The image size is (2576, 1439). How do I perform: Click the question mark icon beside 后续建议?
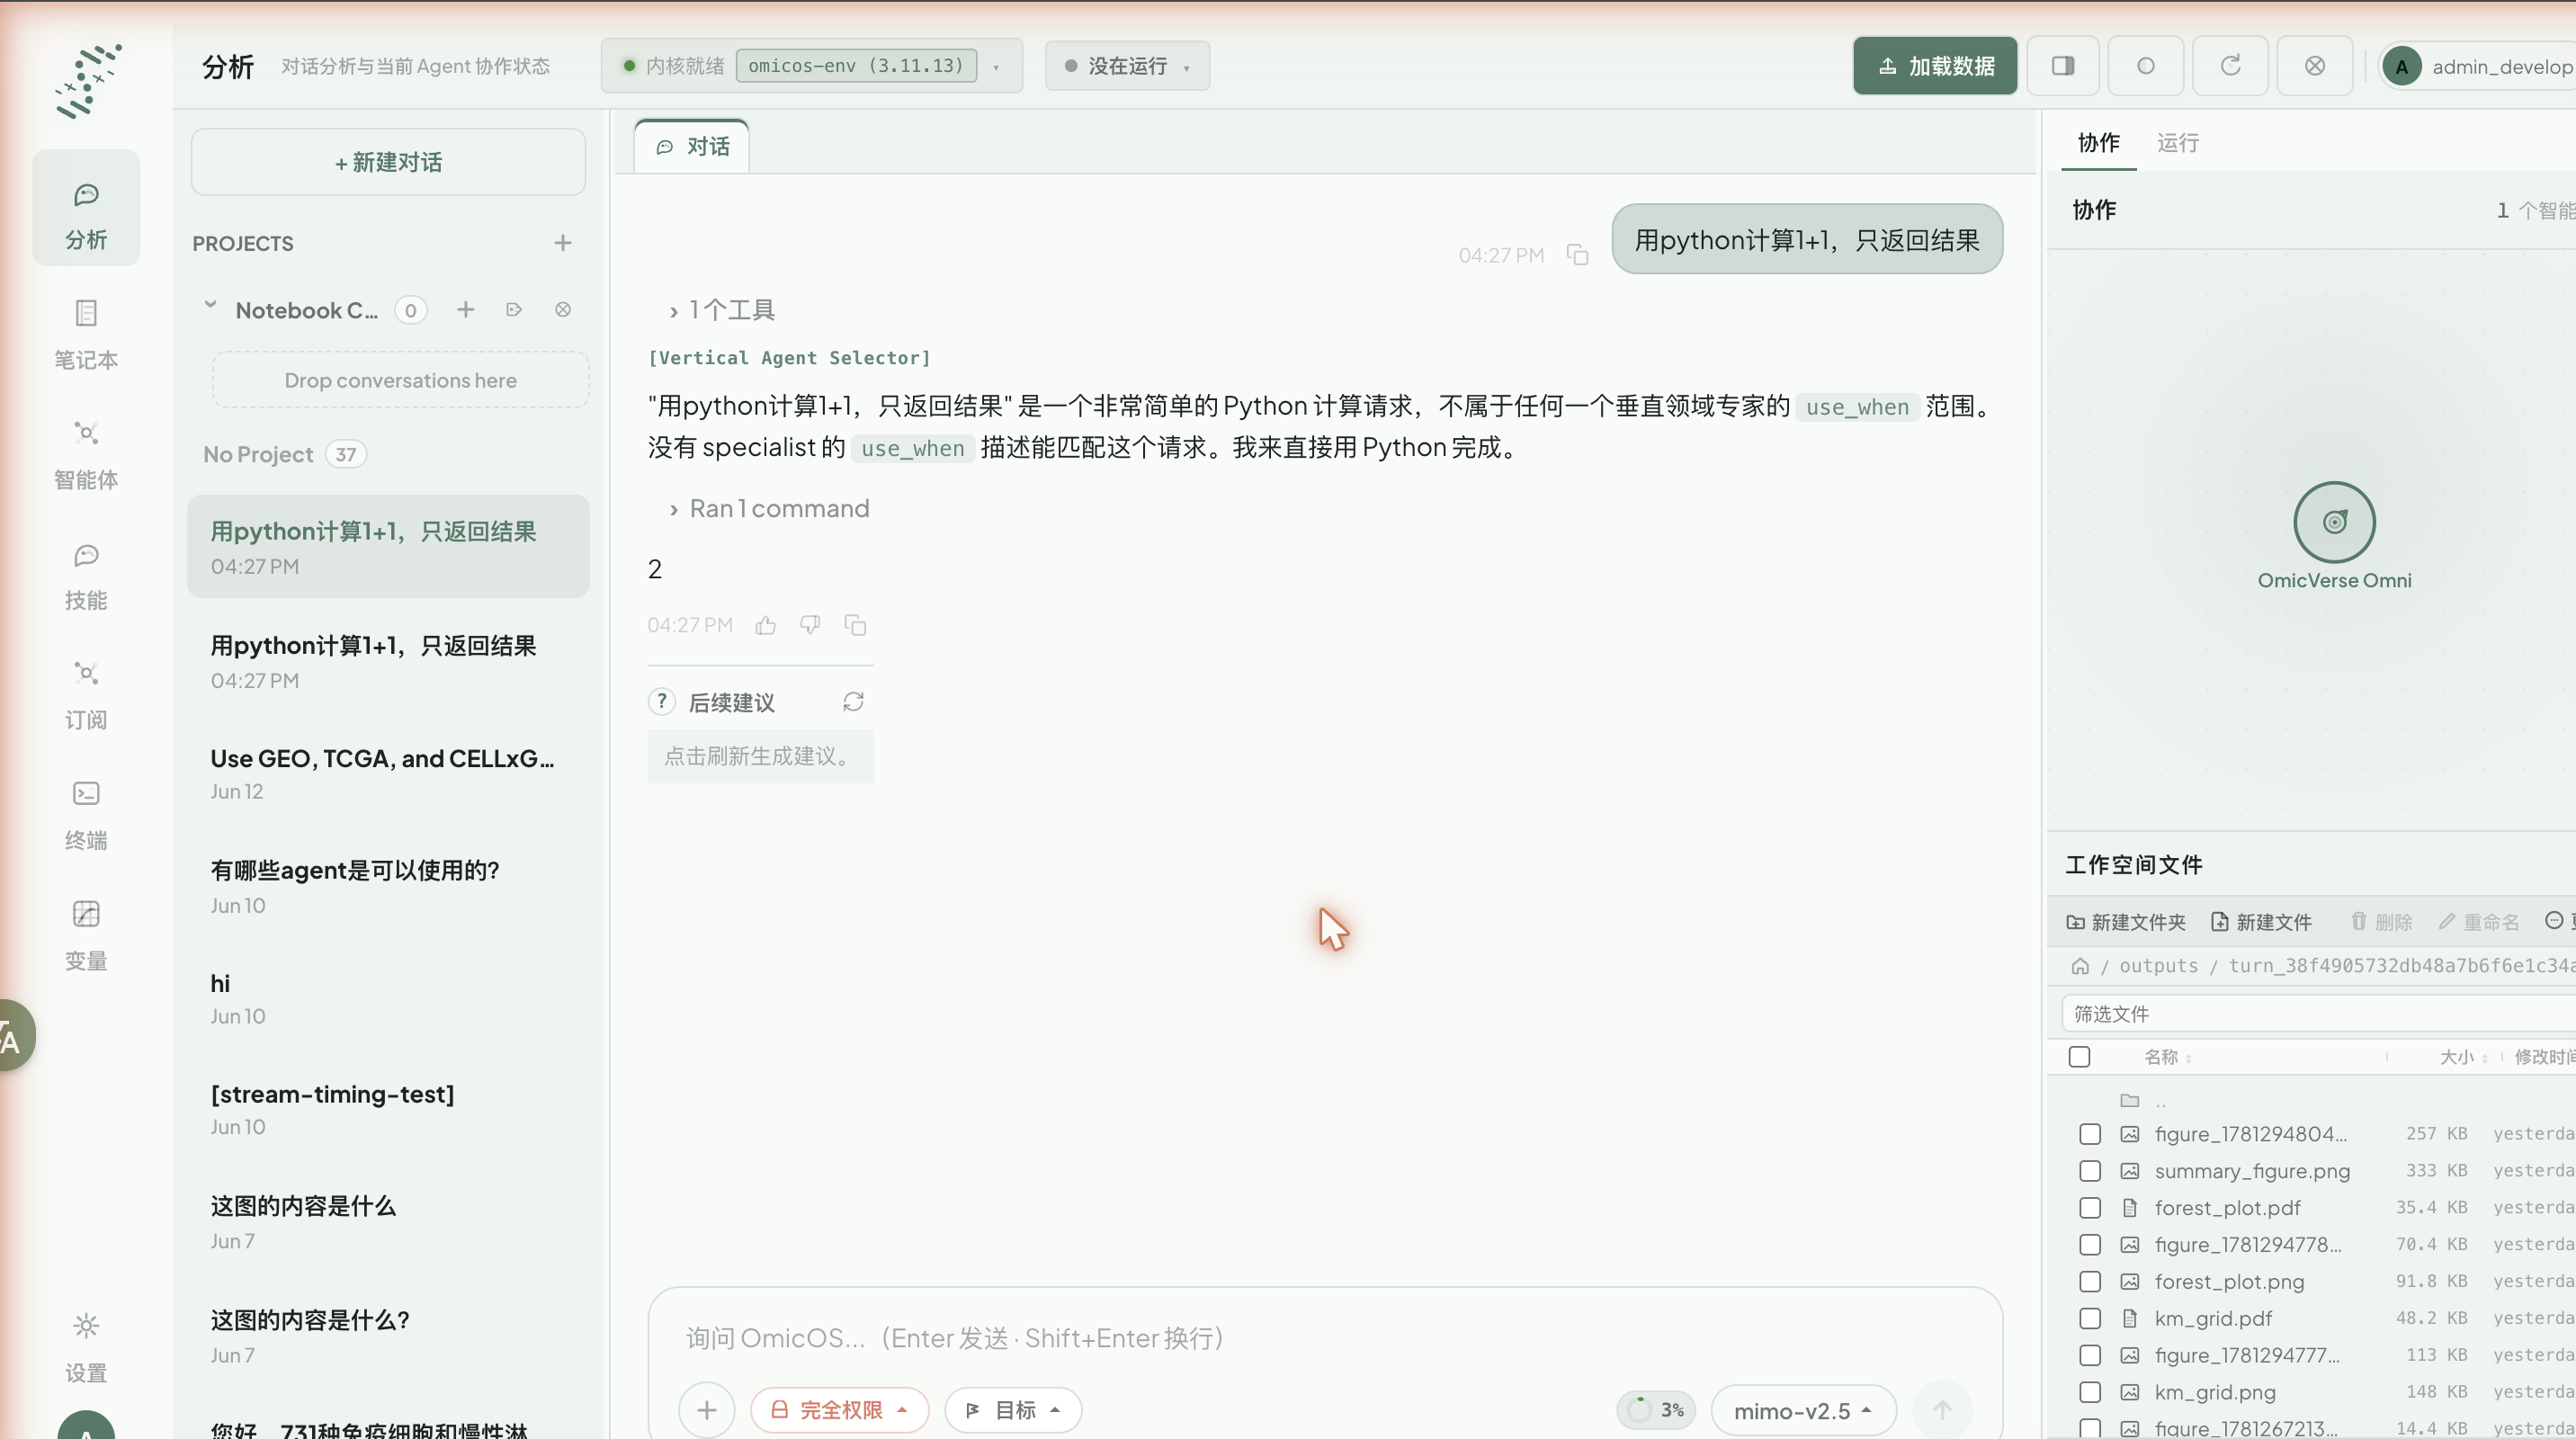[x=661, y=702]
